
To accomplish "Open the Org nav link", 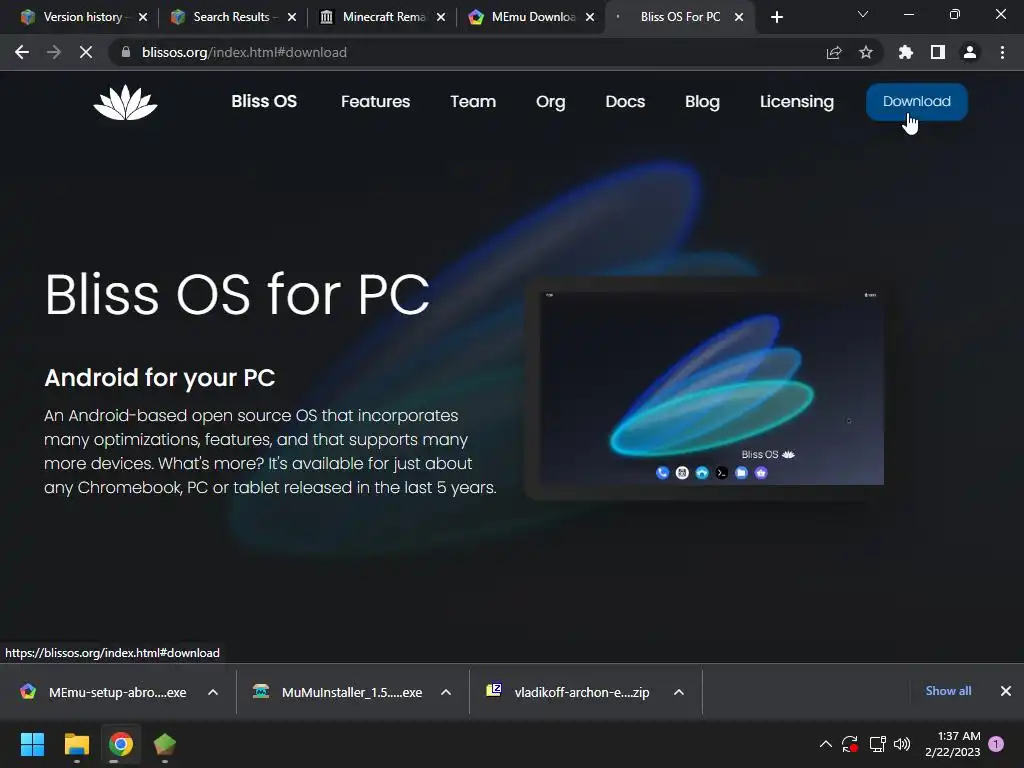I will (x=551, y=102).
